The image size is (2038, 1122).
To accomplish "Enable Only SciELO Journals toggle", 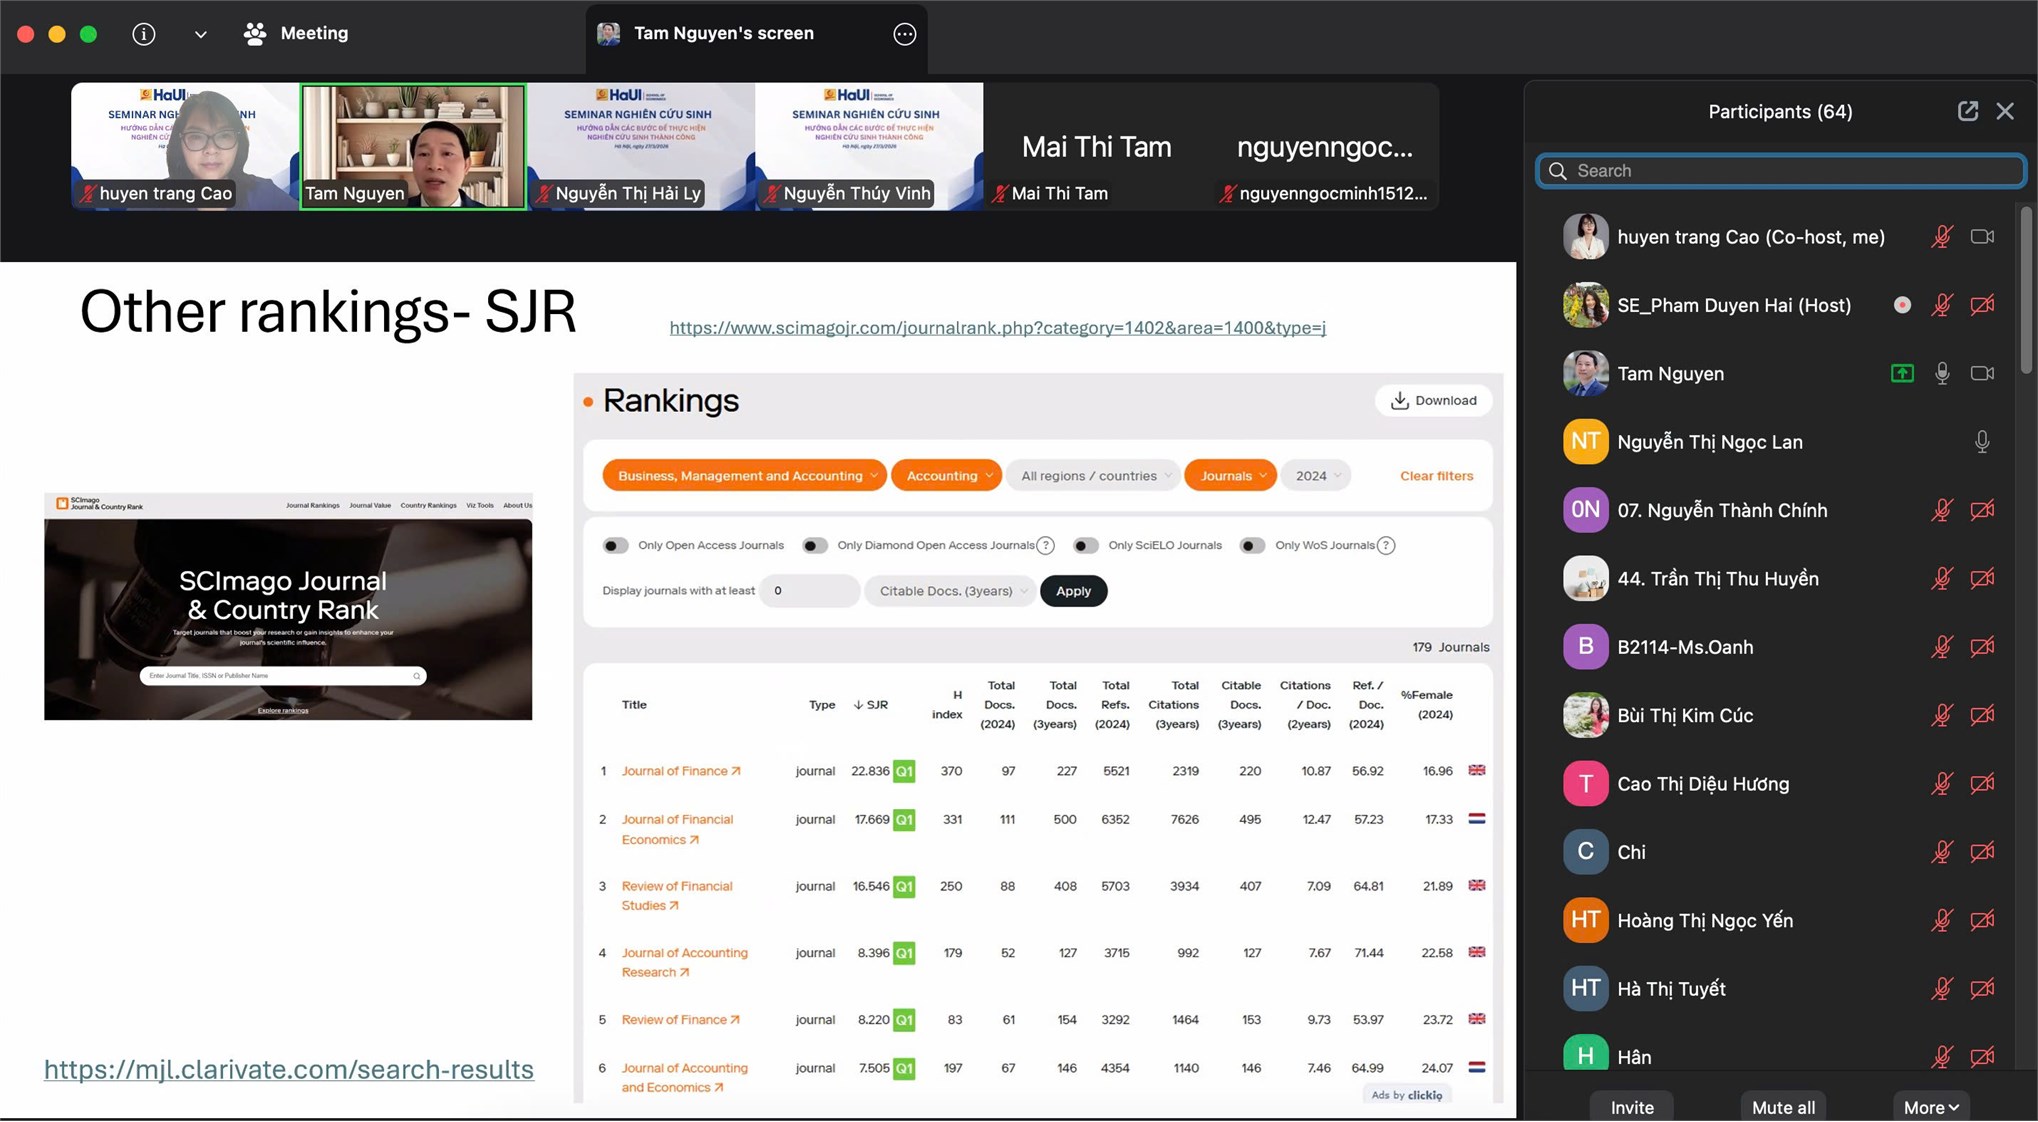I will tap(1085, 546).
